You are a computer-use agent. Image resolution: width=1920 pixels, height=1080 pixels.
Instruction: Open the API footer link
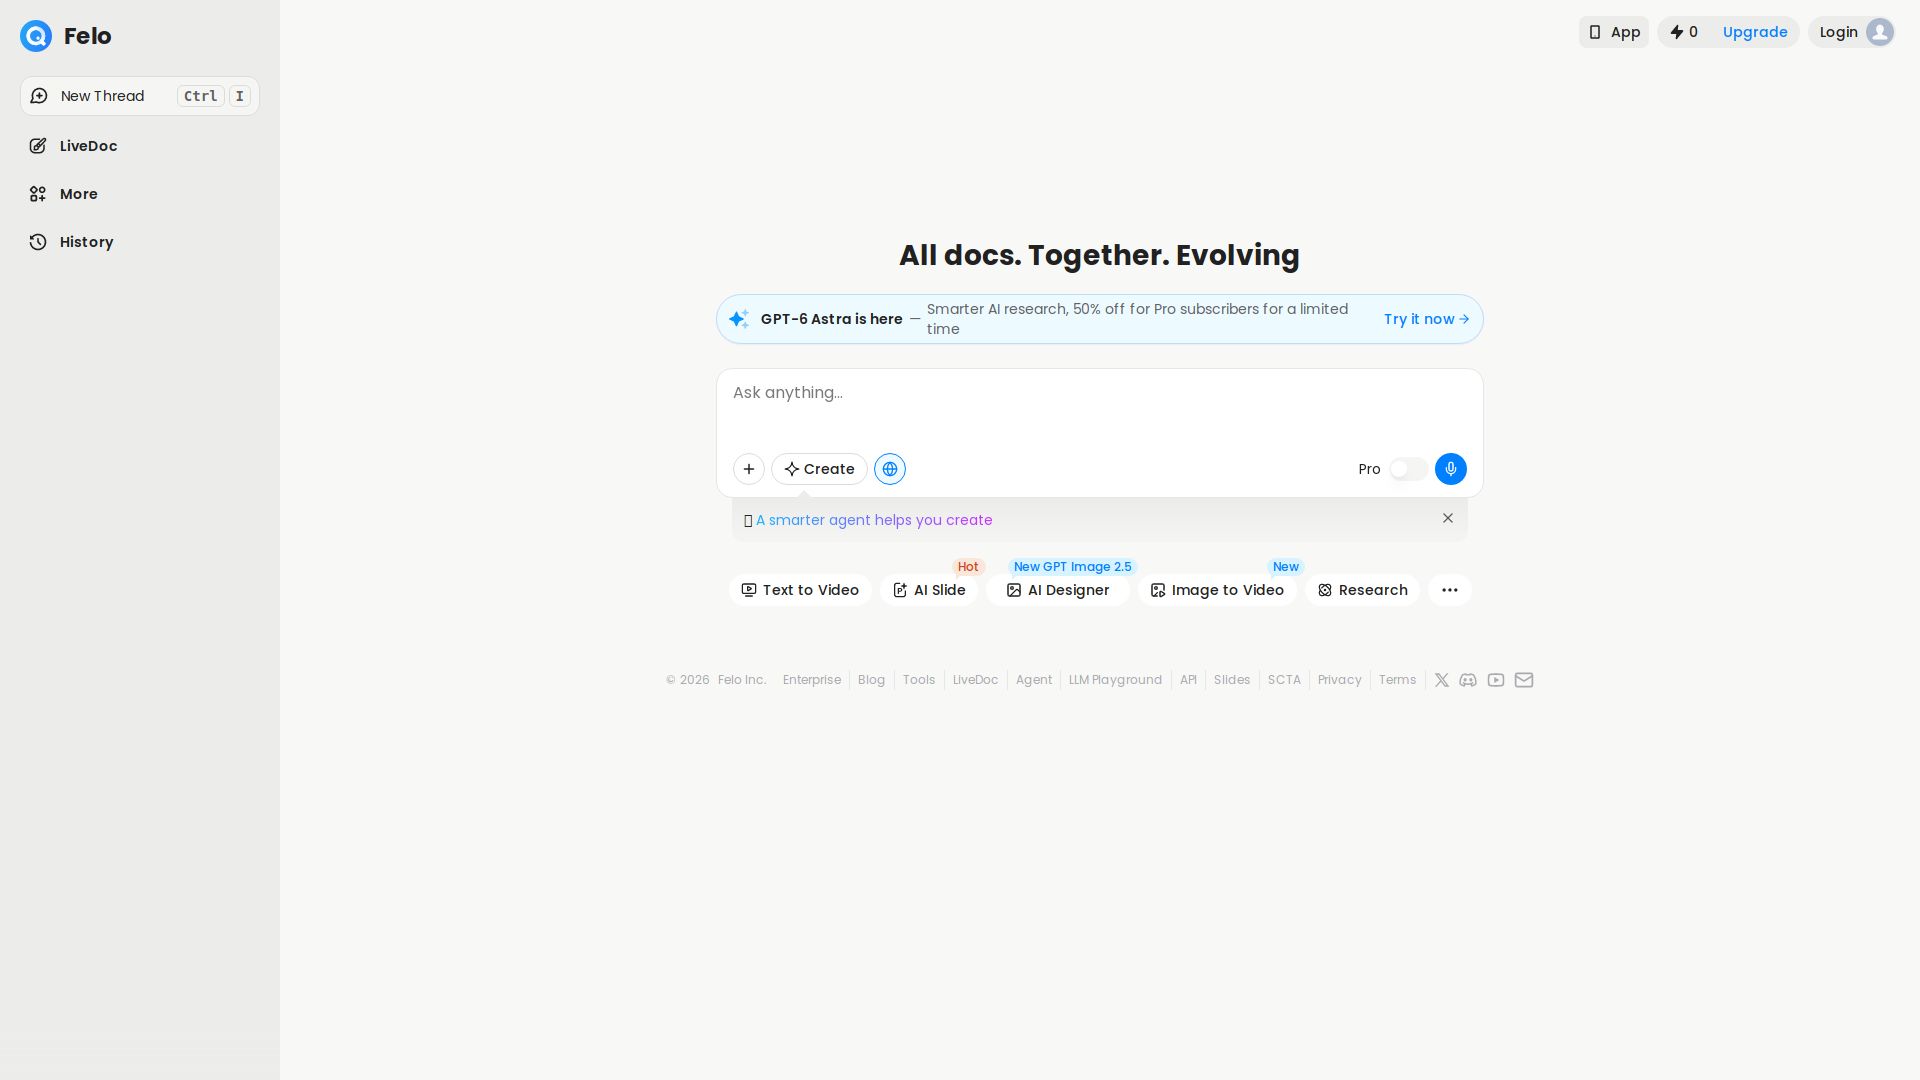coord(1188,680)
